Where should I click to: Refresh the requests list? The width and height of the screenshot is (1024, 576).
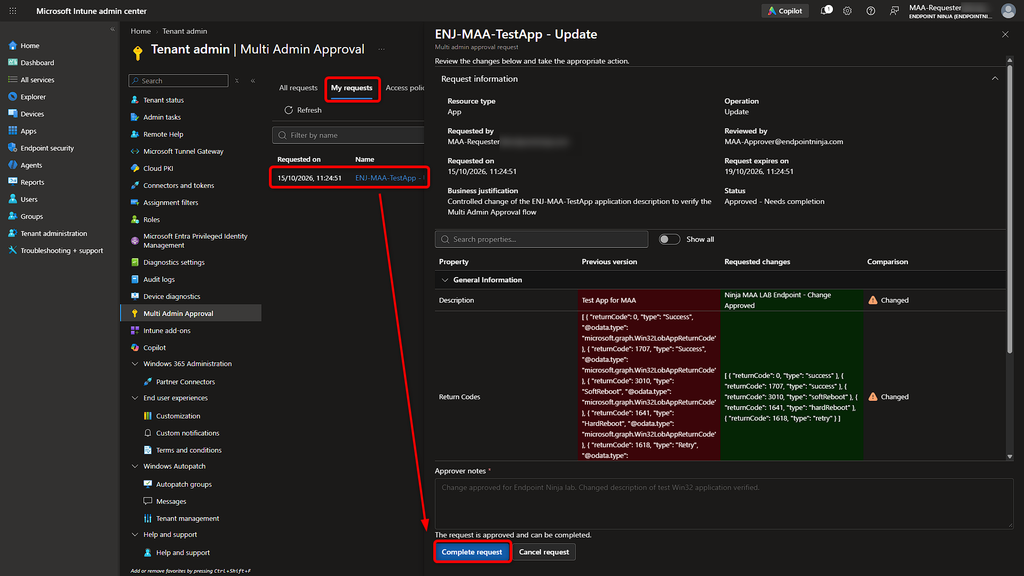[x=302, y=110]
